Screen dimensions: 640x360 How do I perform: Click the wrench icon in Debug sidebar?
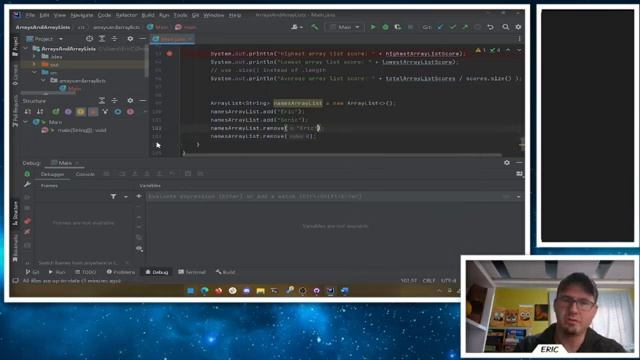pyautogui.click(x=27, y=184)
